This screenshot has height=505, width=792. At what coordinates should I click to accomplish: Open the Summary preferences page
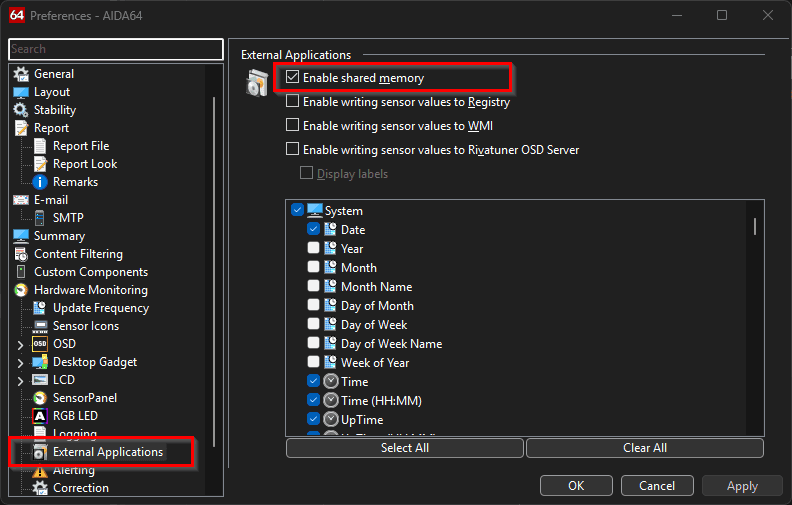59,236
